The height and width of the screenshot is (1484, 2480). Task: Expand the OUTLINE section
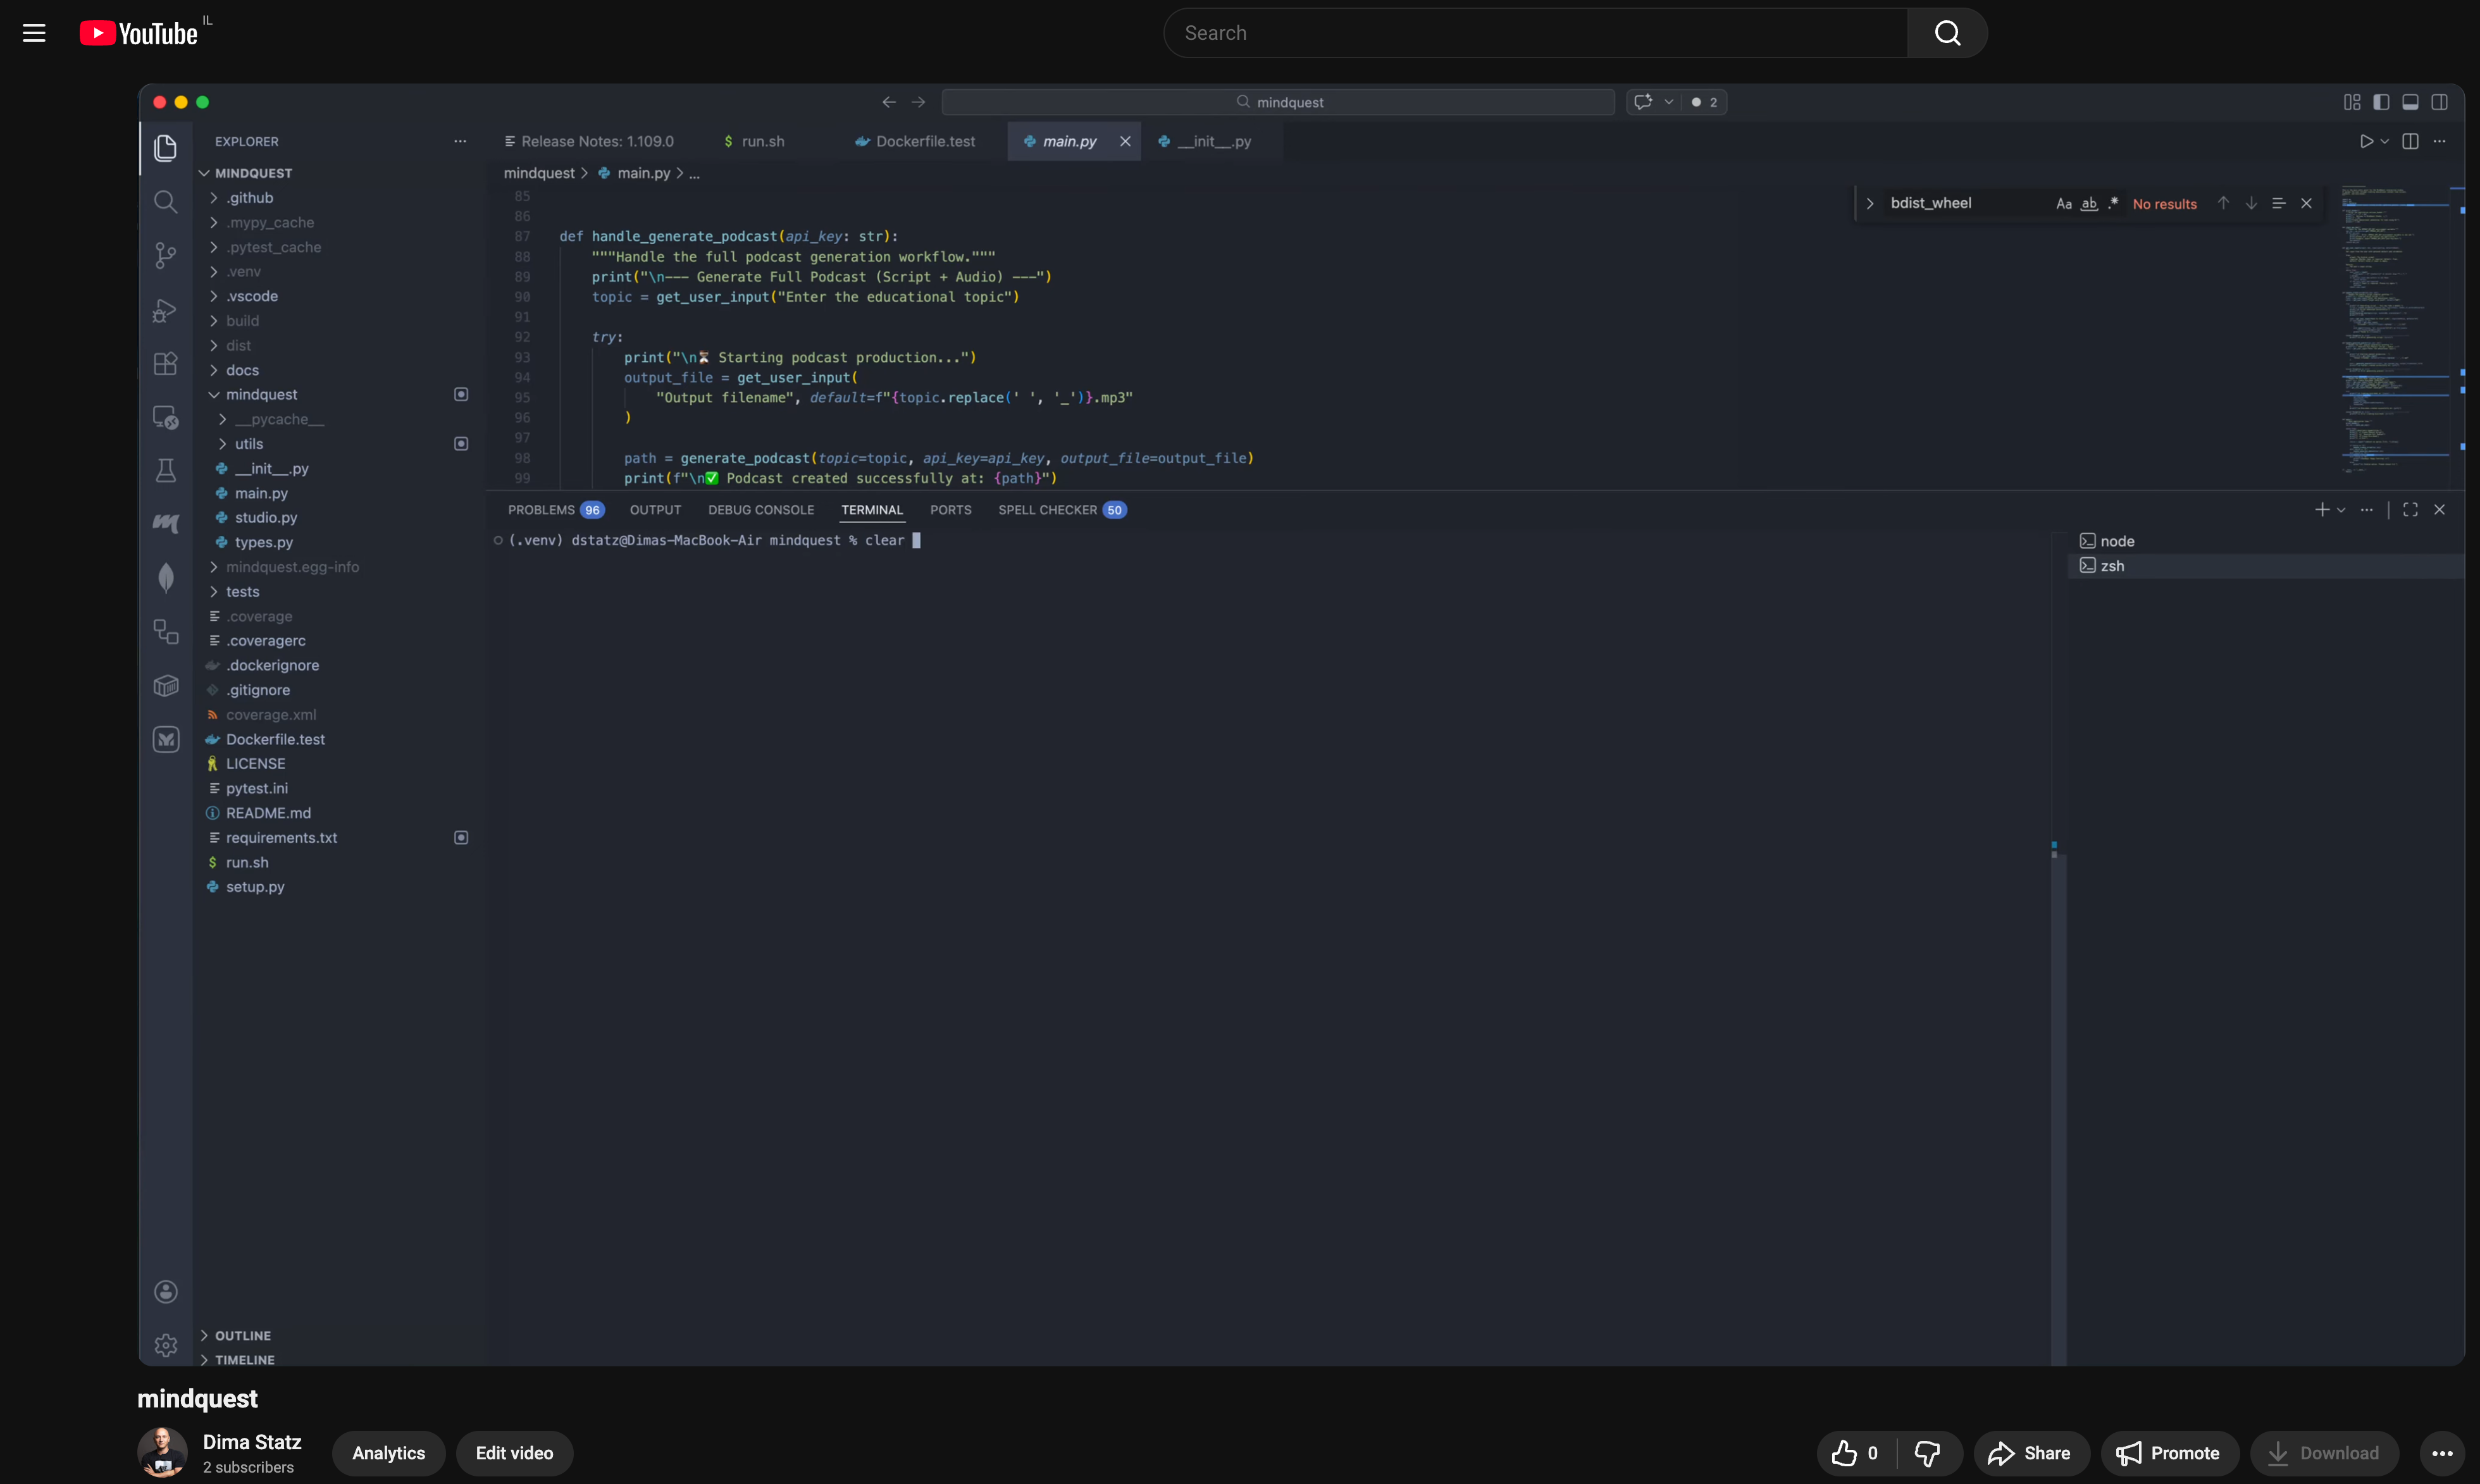pyautogui.click(x=242, y=1335)
